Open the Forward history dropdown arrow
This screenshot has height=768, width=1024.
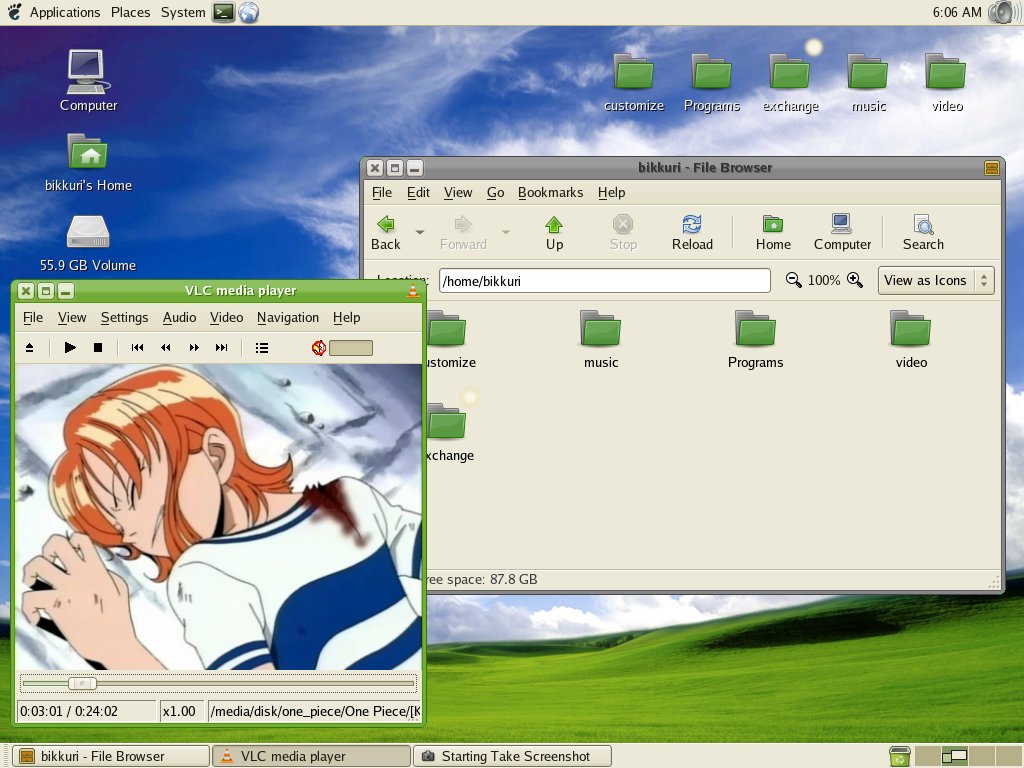[x=505, y=232]
